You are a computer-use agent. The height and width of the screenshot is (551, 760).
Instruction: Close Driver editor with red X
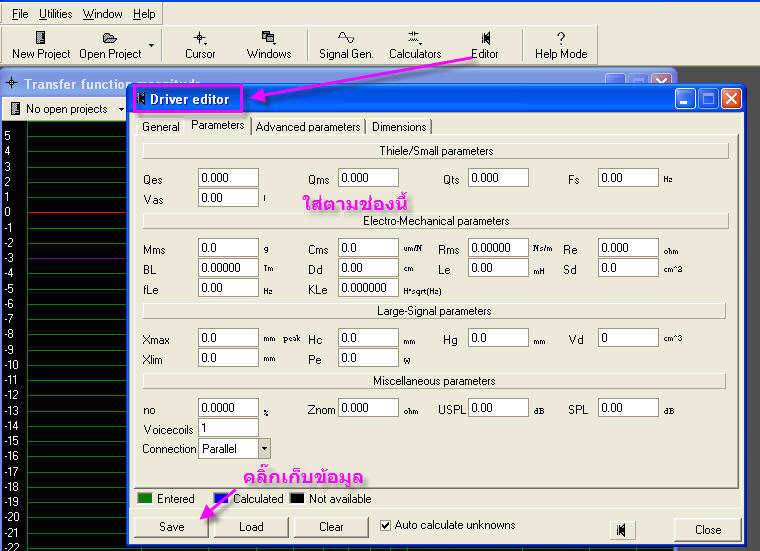click(731, 99)
